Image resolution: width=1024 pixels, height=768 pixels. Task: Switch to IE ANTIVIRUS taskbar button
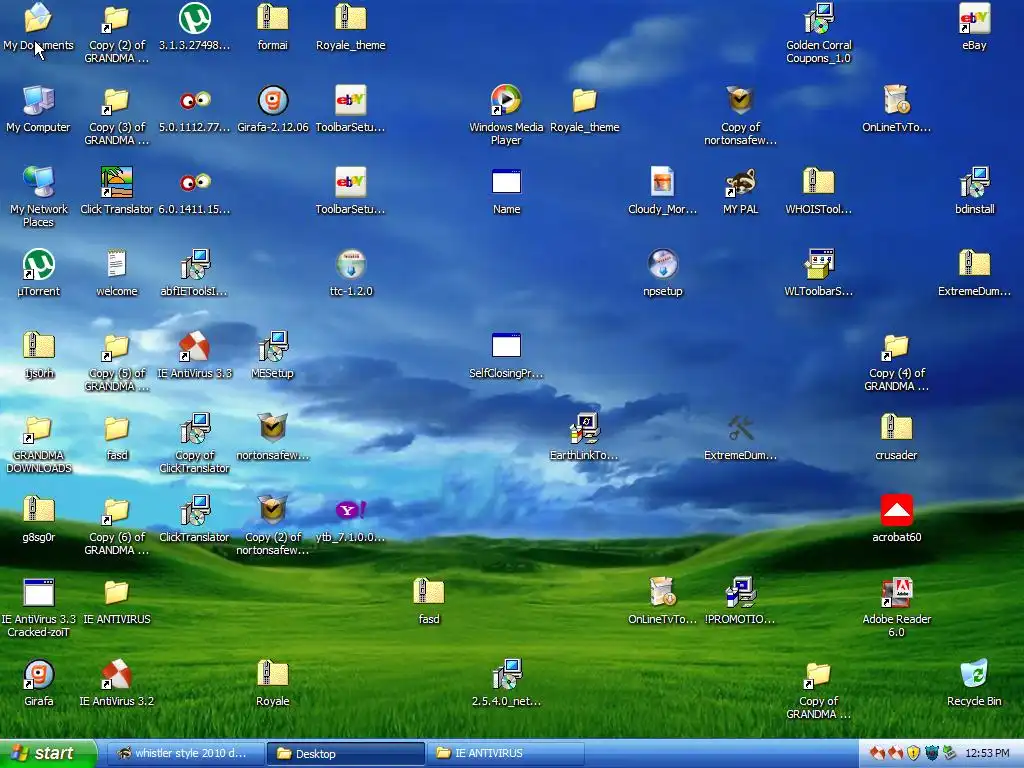506,754
